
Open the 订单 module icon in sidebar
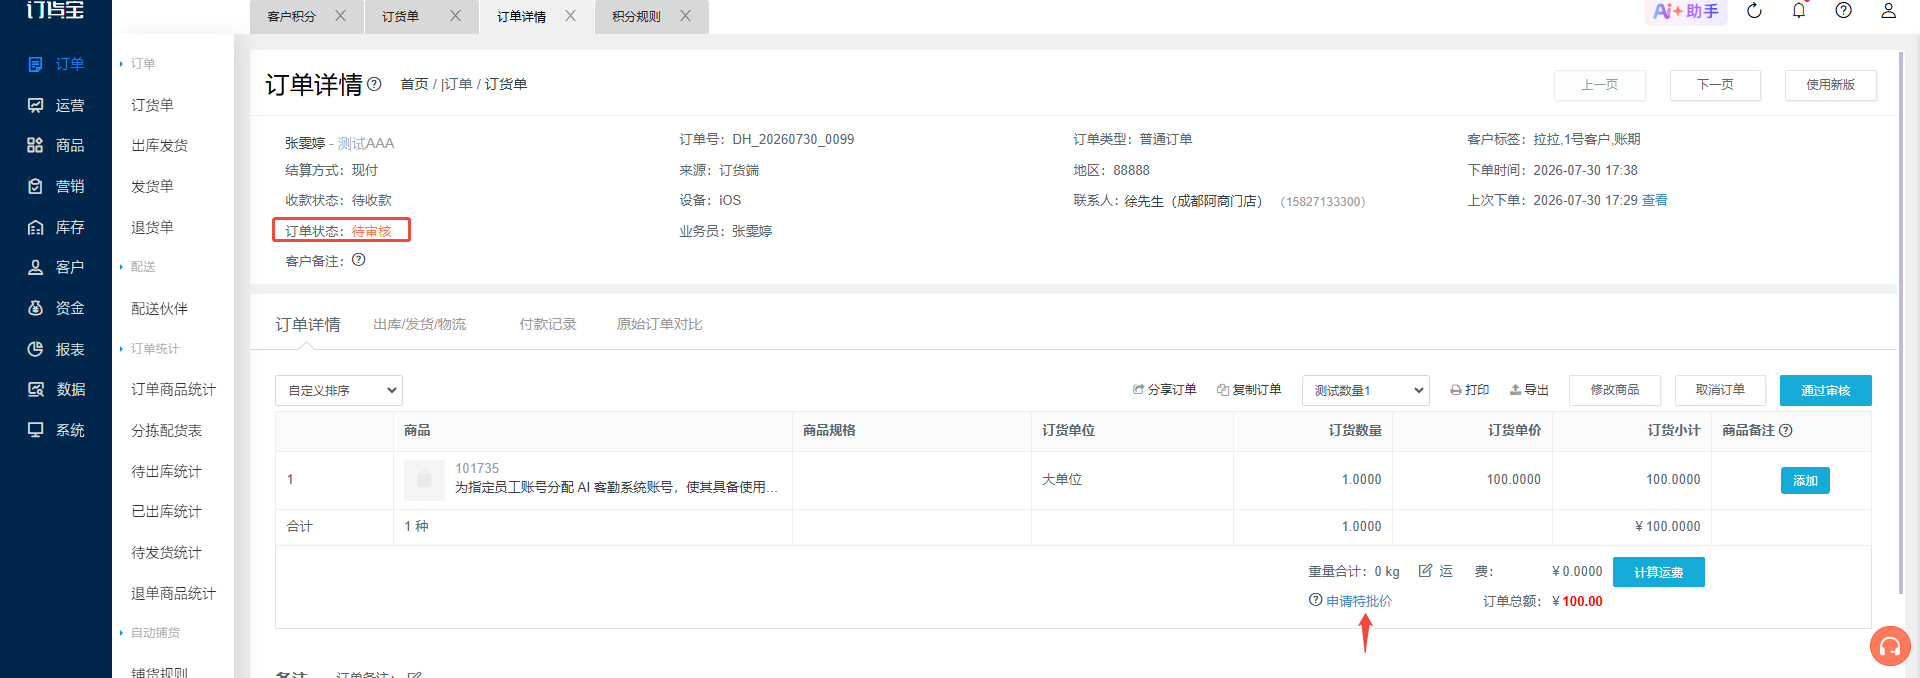35,64
